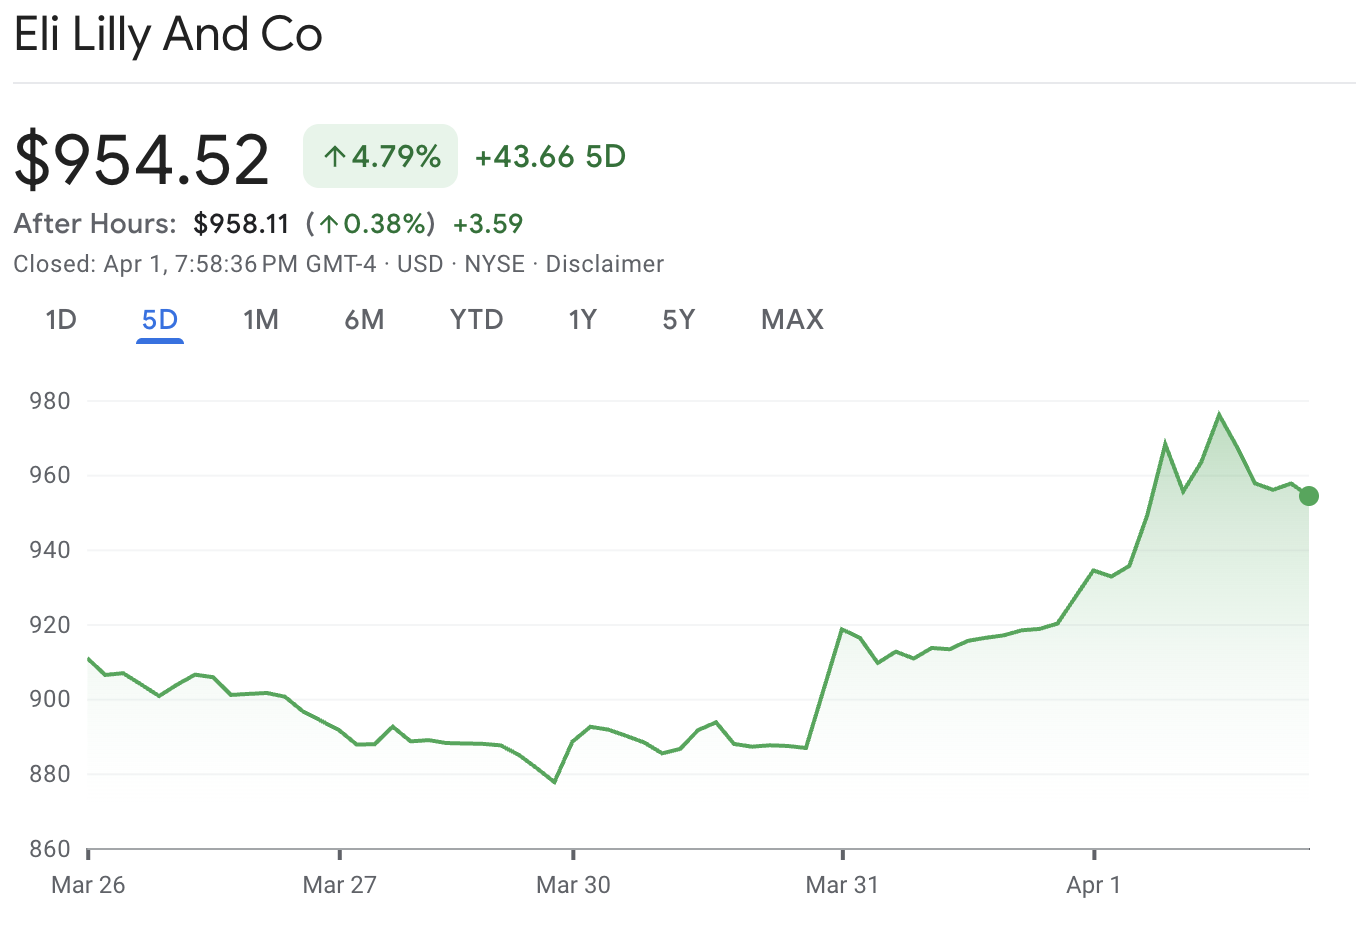Screen dimensions: 1356x932
Task: Switch to the 5Y chart range
Action: click(678, 319)
